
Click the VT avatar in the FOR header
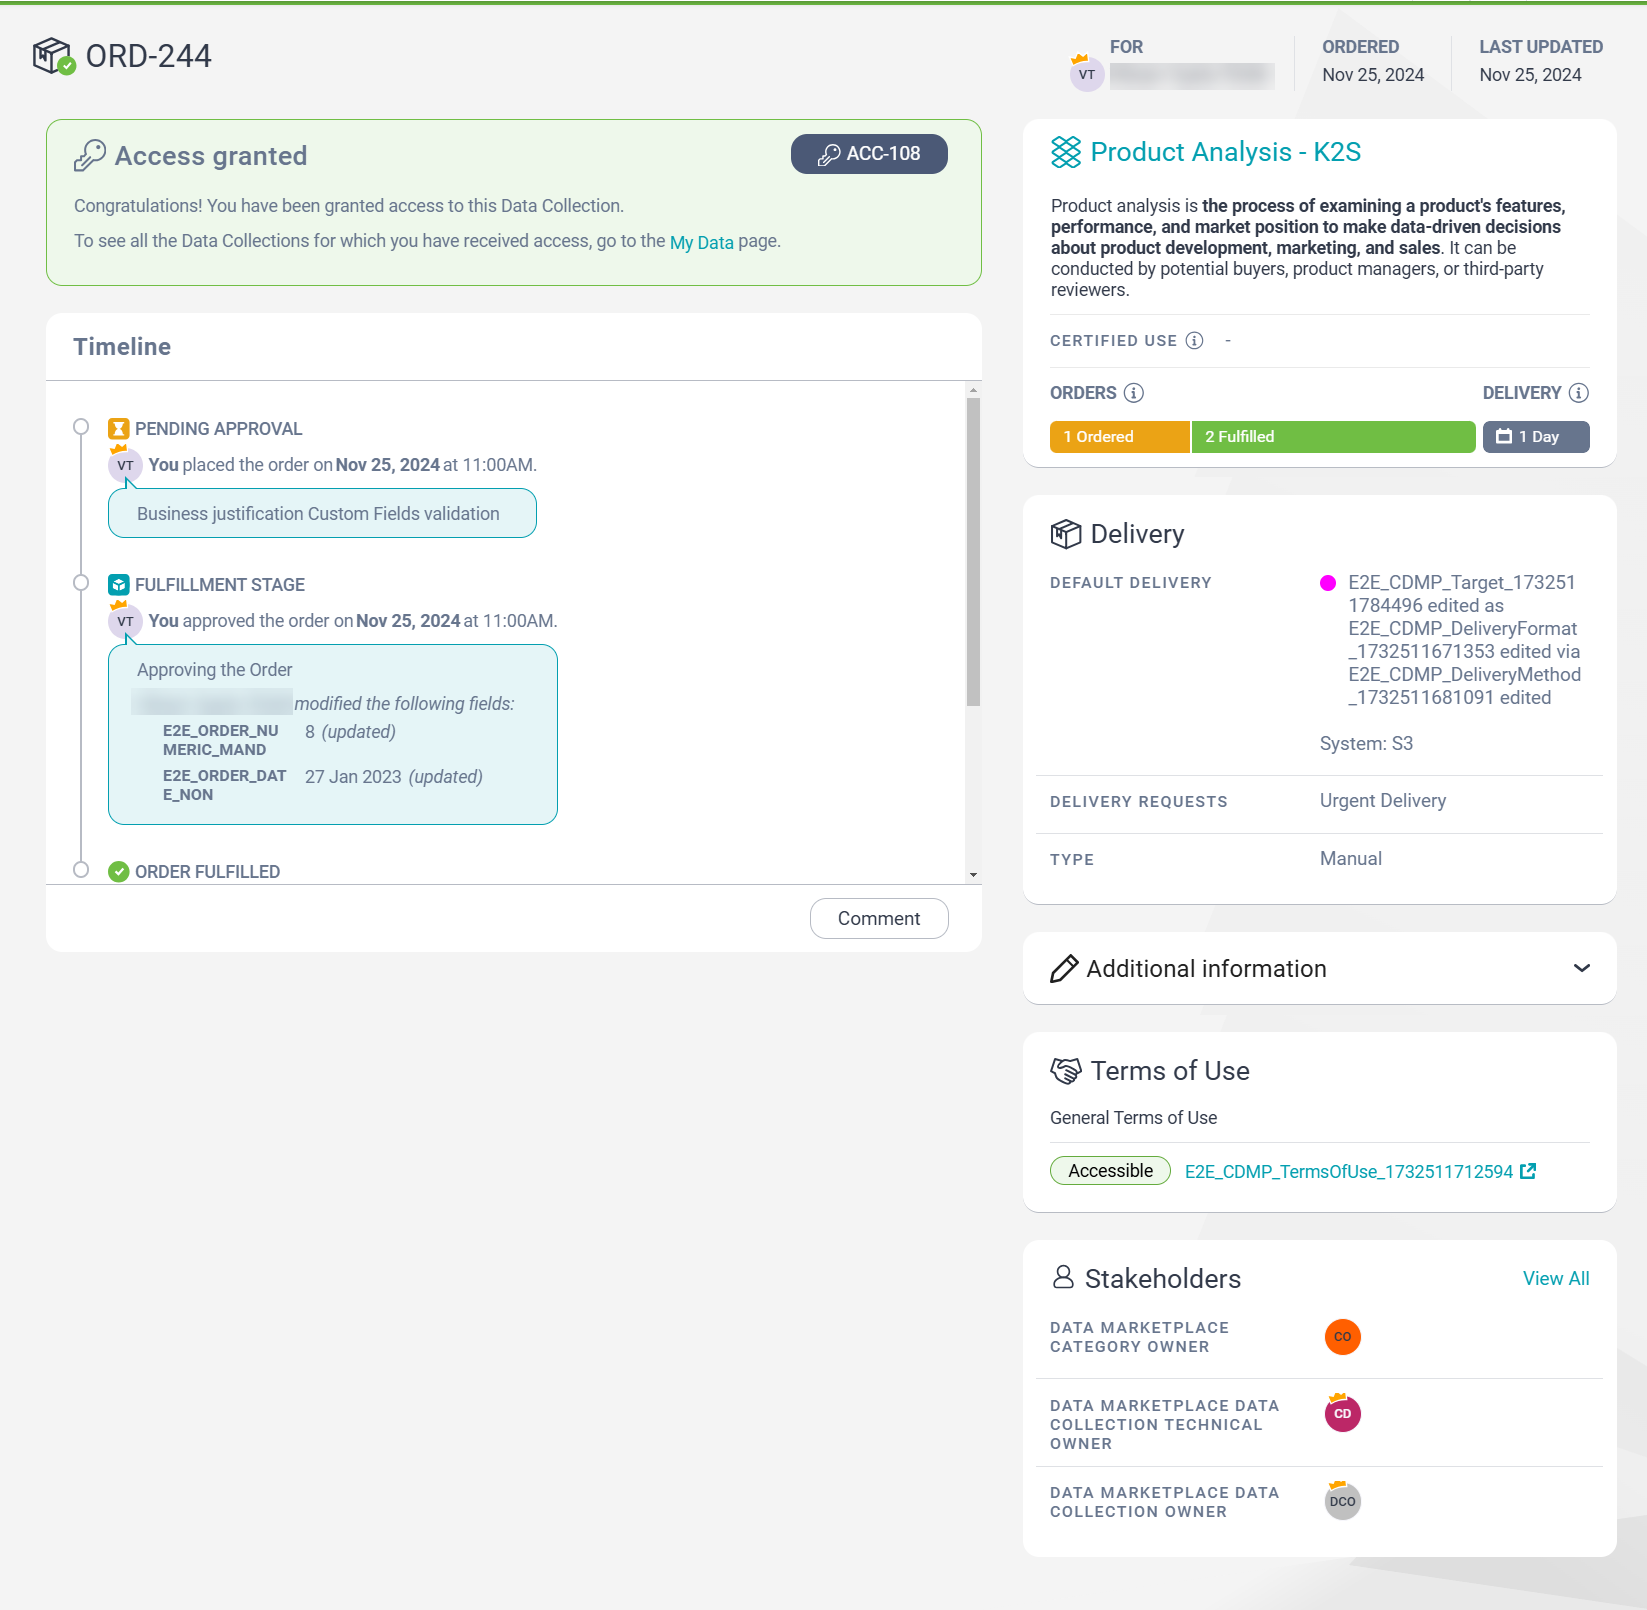pos(1086,74)
